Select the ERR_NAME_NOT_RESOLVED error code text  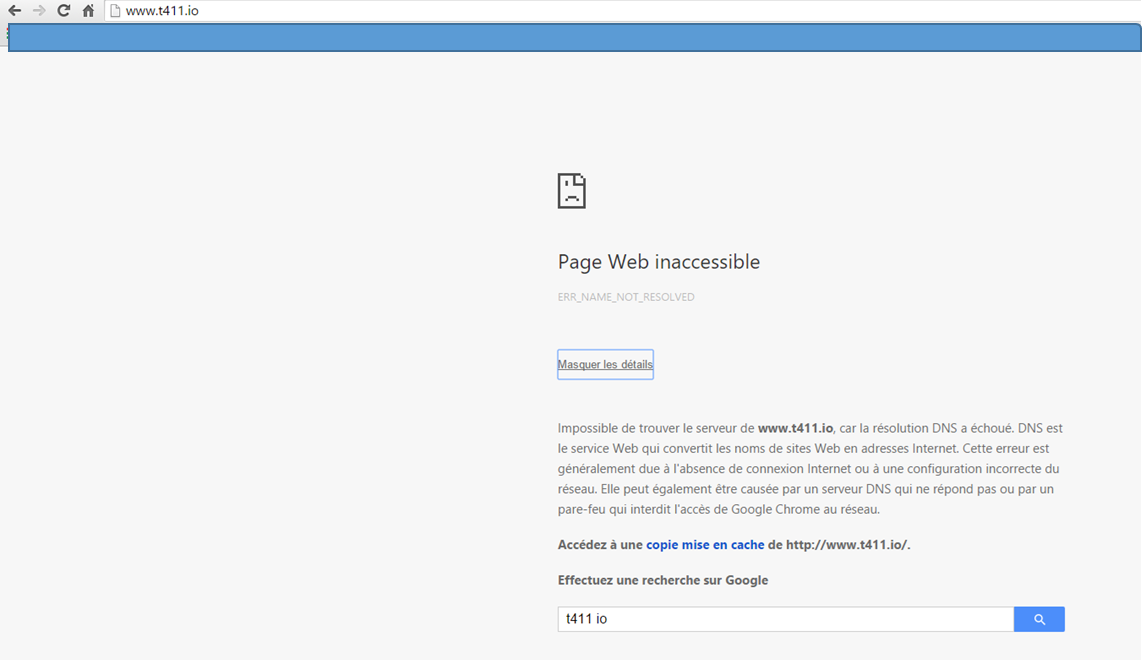(626, 297)
